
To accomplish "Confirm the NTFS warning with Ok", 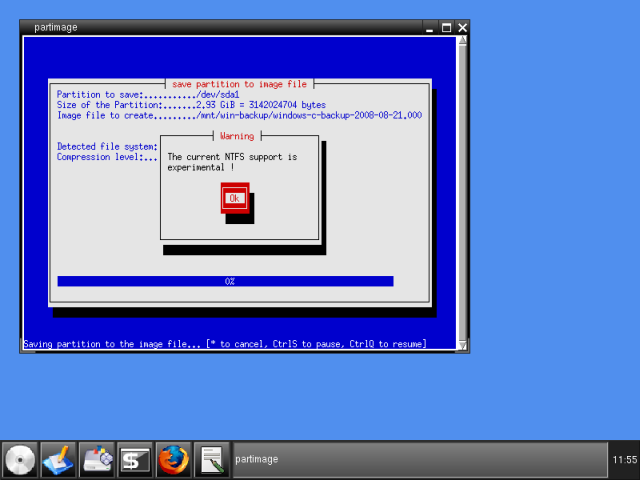I will (x=235, y=198).
